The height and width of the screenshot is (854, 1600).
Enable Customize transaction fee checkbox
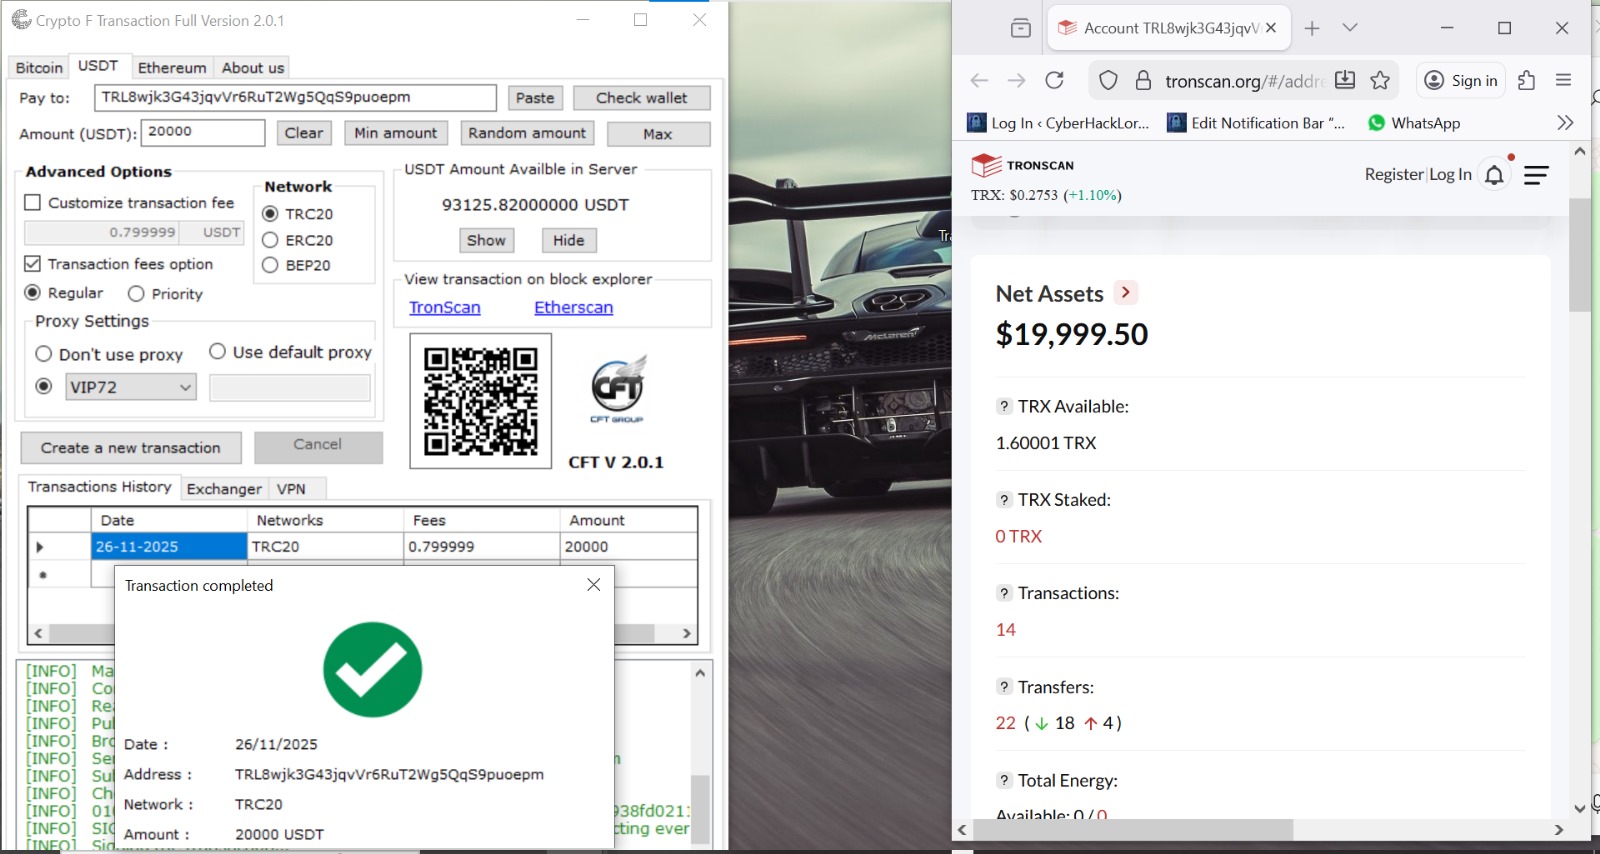[x=33, y=203]
